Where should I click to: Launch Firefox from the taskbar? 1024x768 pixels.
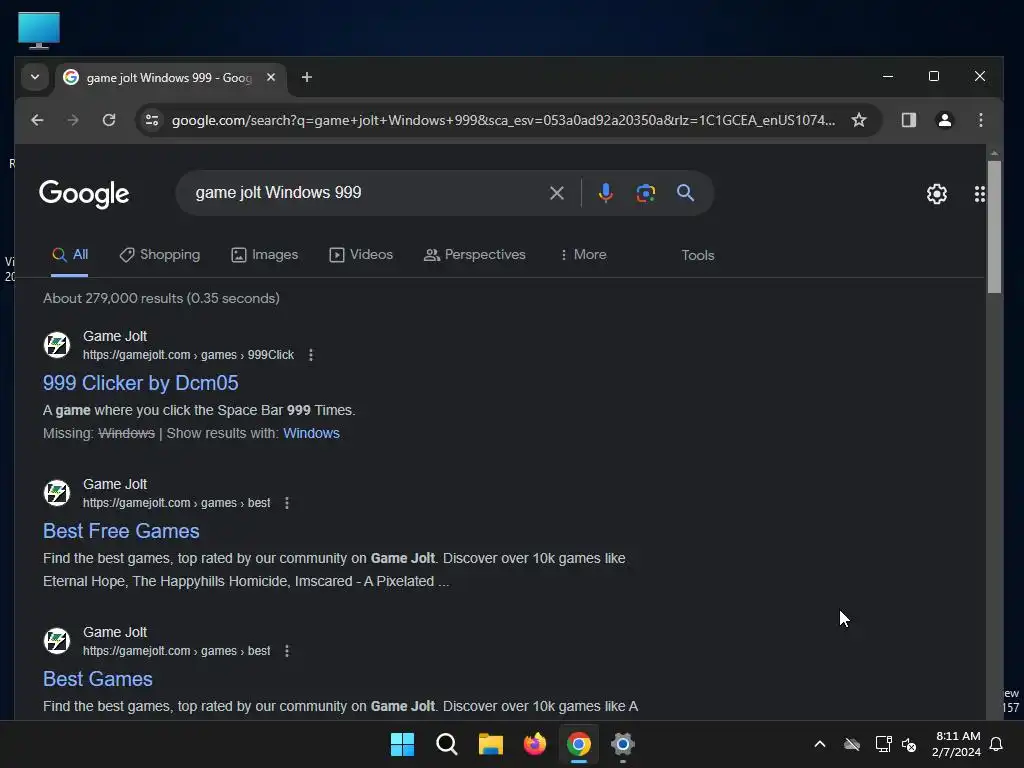click(535, 744)
